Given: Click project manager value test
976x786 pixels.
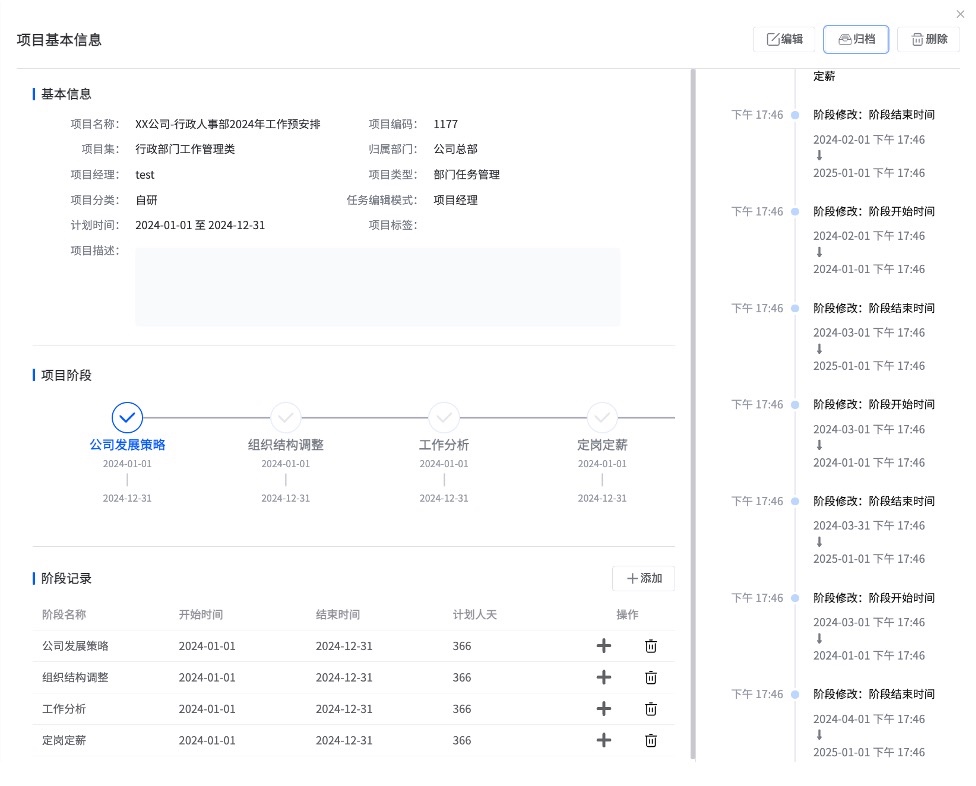Looking at the screenshot, I should point(144,175).
